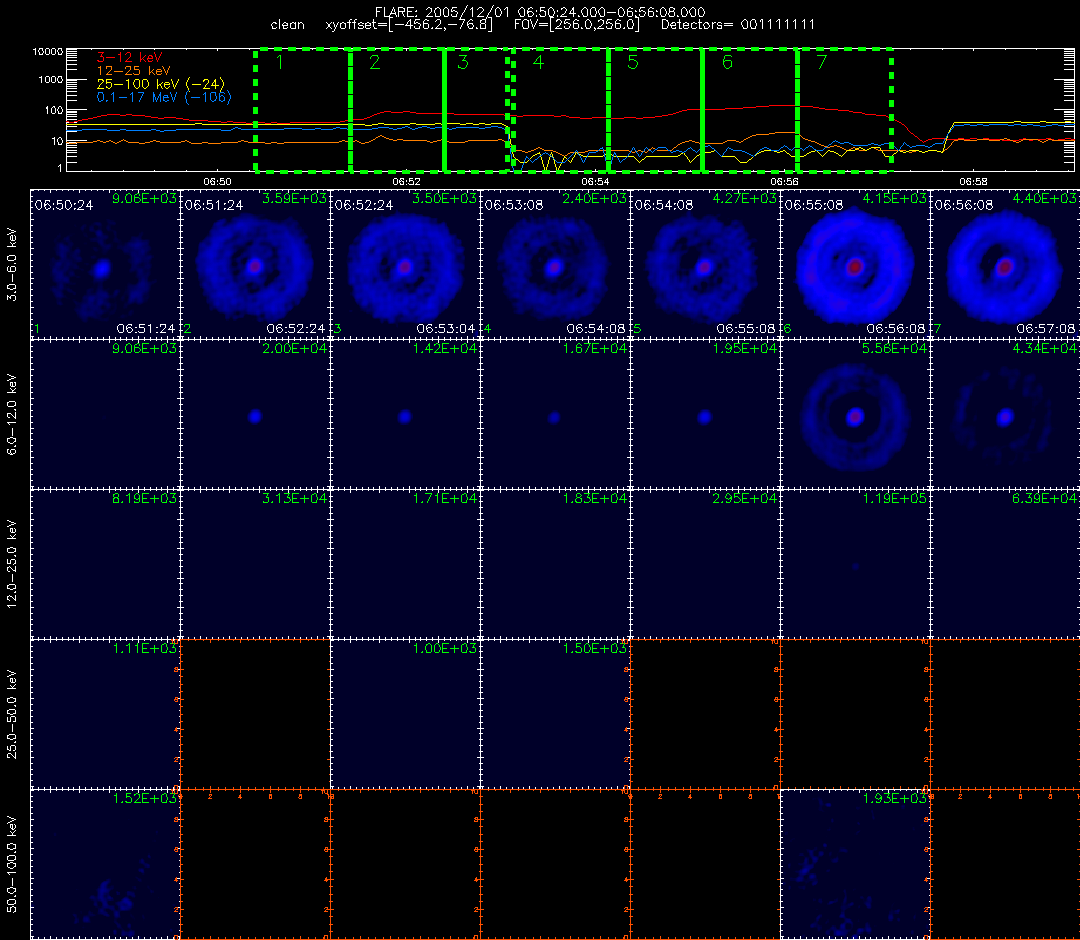Open the 3.0-6.0 keV image with peak 4.15E+03
The width and height of the screenshot is (1080, 940).
[x=855, y=265]
